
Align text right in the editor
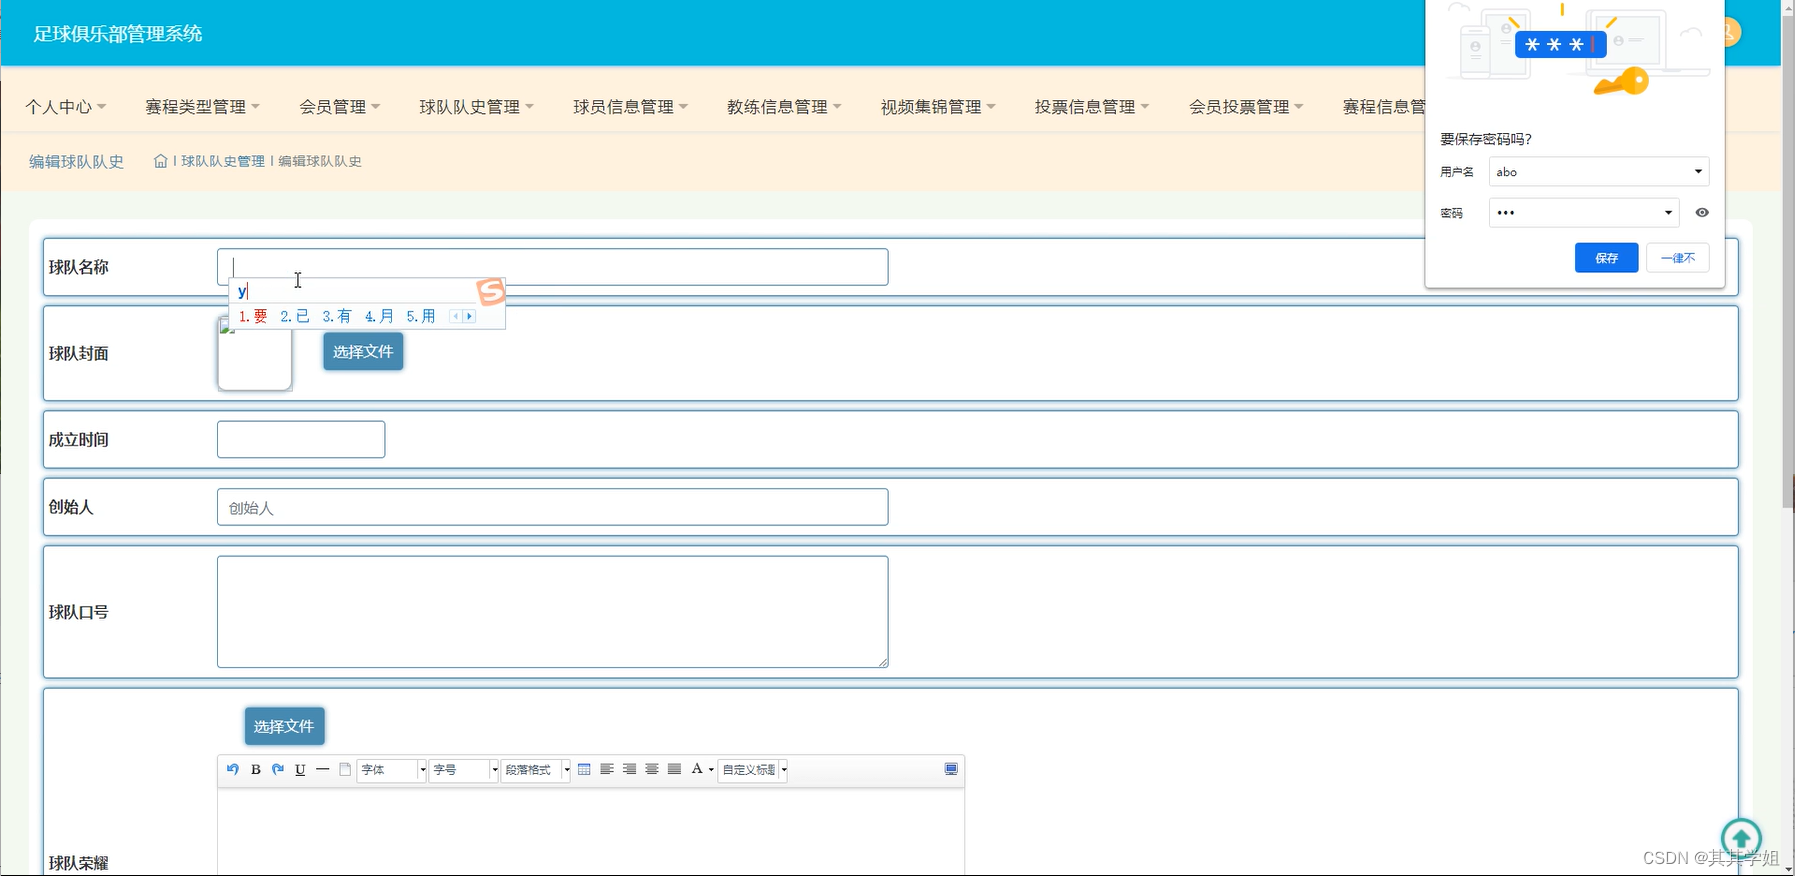tap(629, 769)
